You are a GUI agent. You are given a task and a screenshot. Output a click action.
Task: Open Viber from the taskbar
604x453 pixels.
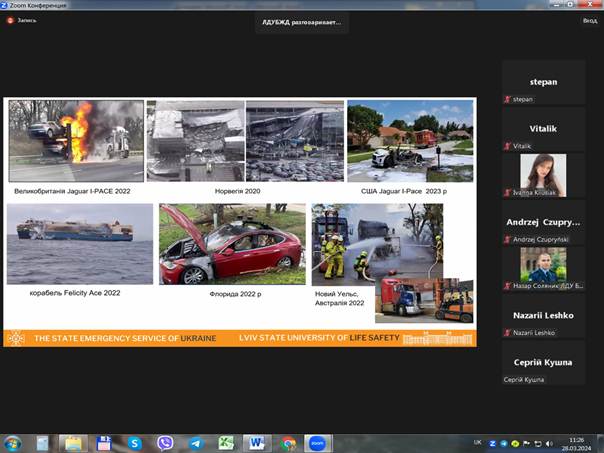(x=165, y=442)
